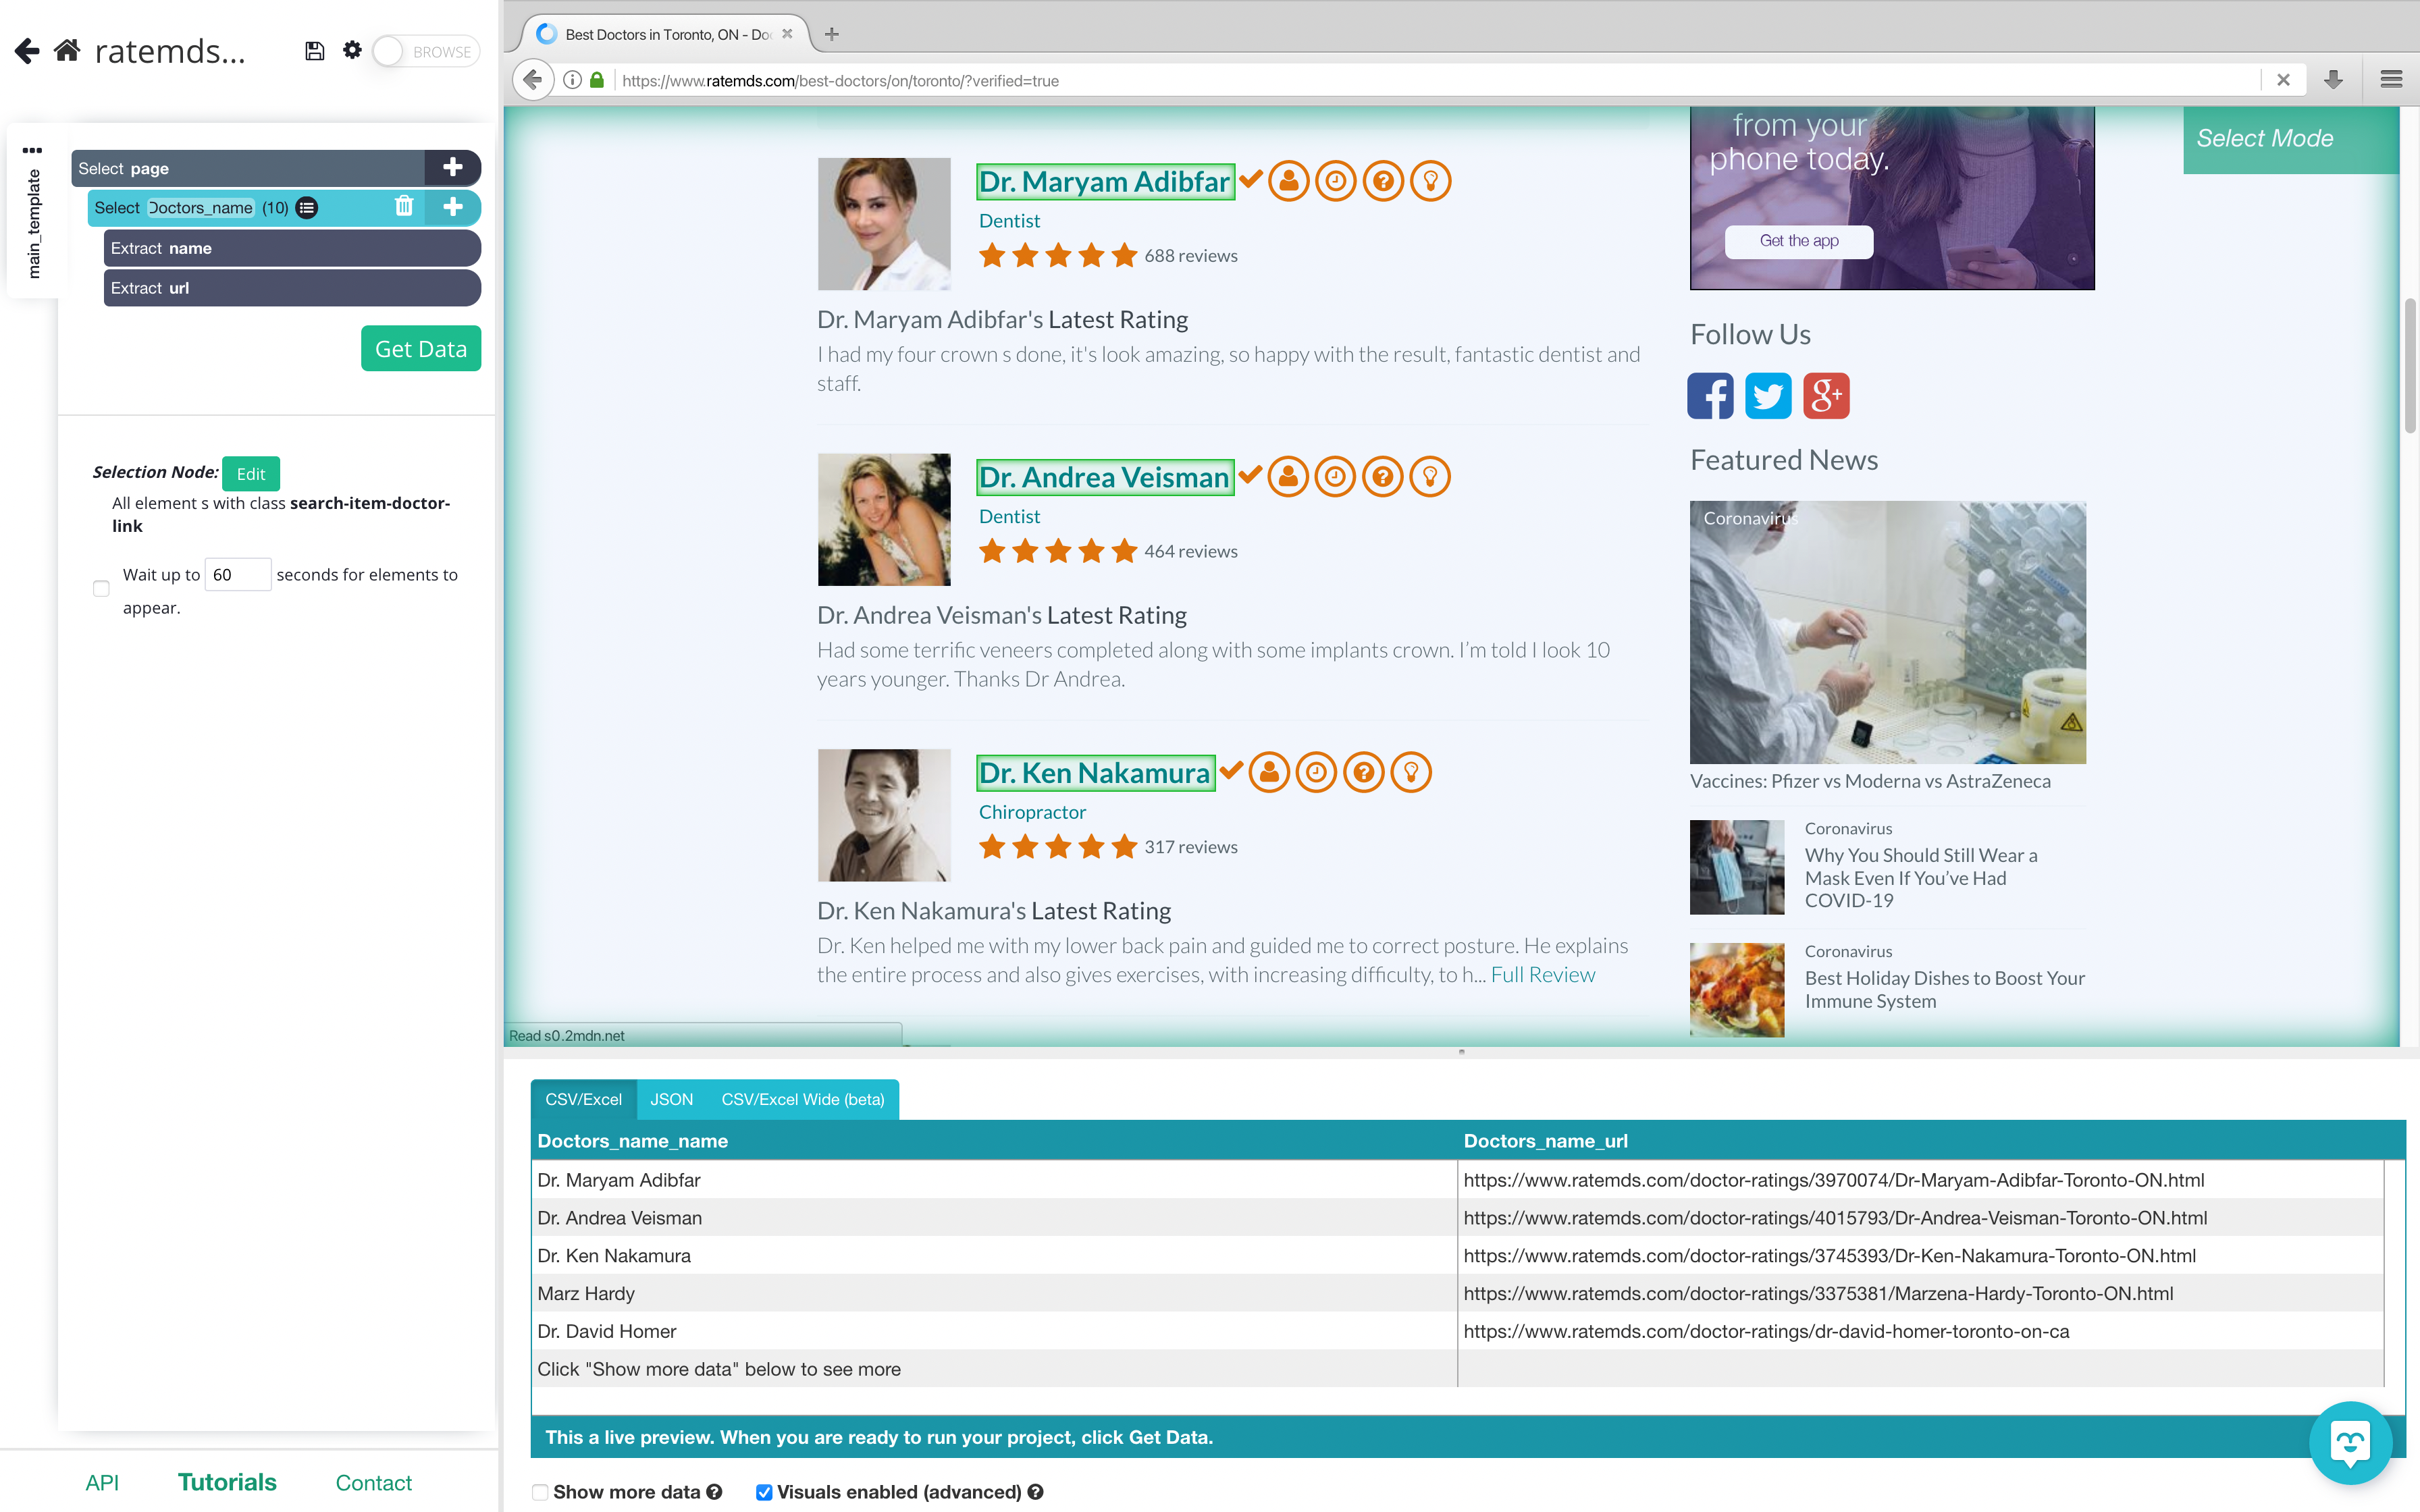Open Vaccines Pfizer vs Moderna article
The width and height of the screenshot is (2420, 1512).
1870,781
